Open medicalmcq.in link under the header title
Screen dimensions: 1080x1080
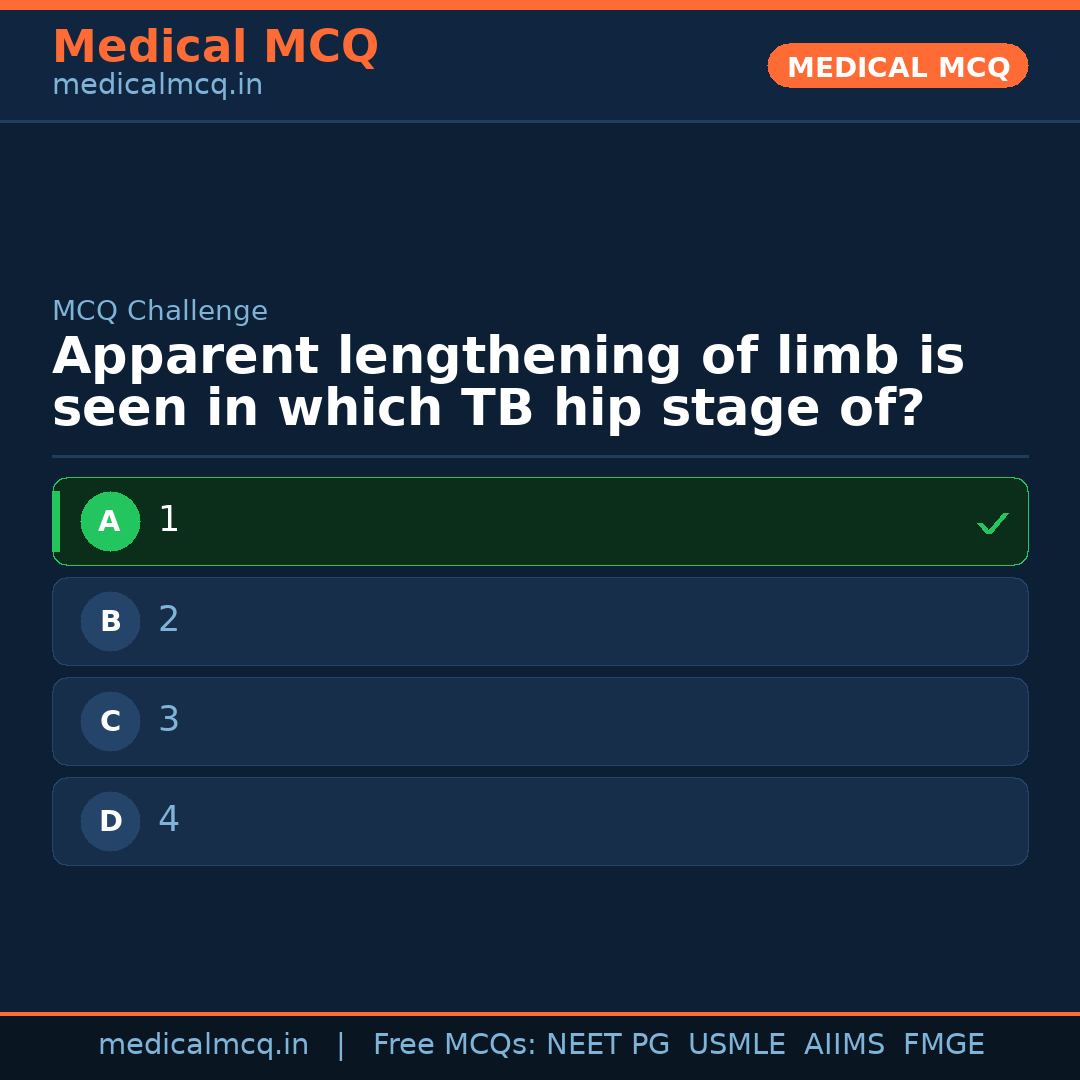coord(157,86)
